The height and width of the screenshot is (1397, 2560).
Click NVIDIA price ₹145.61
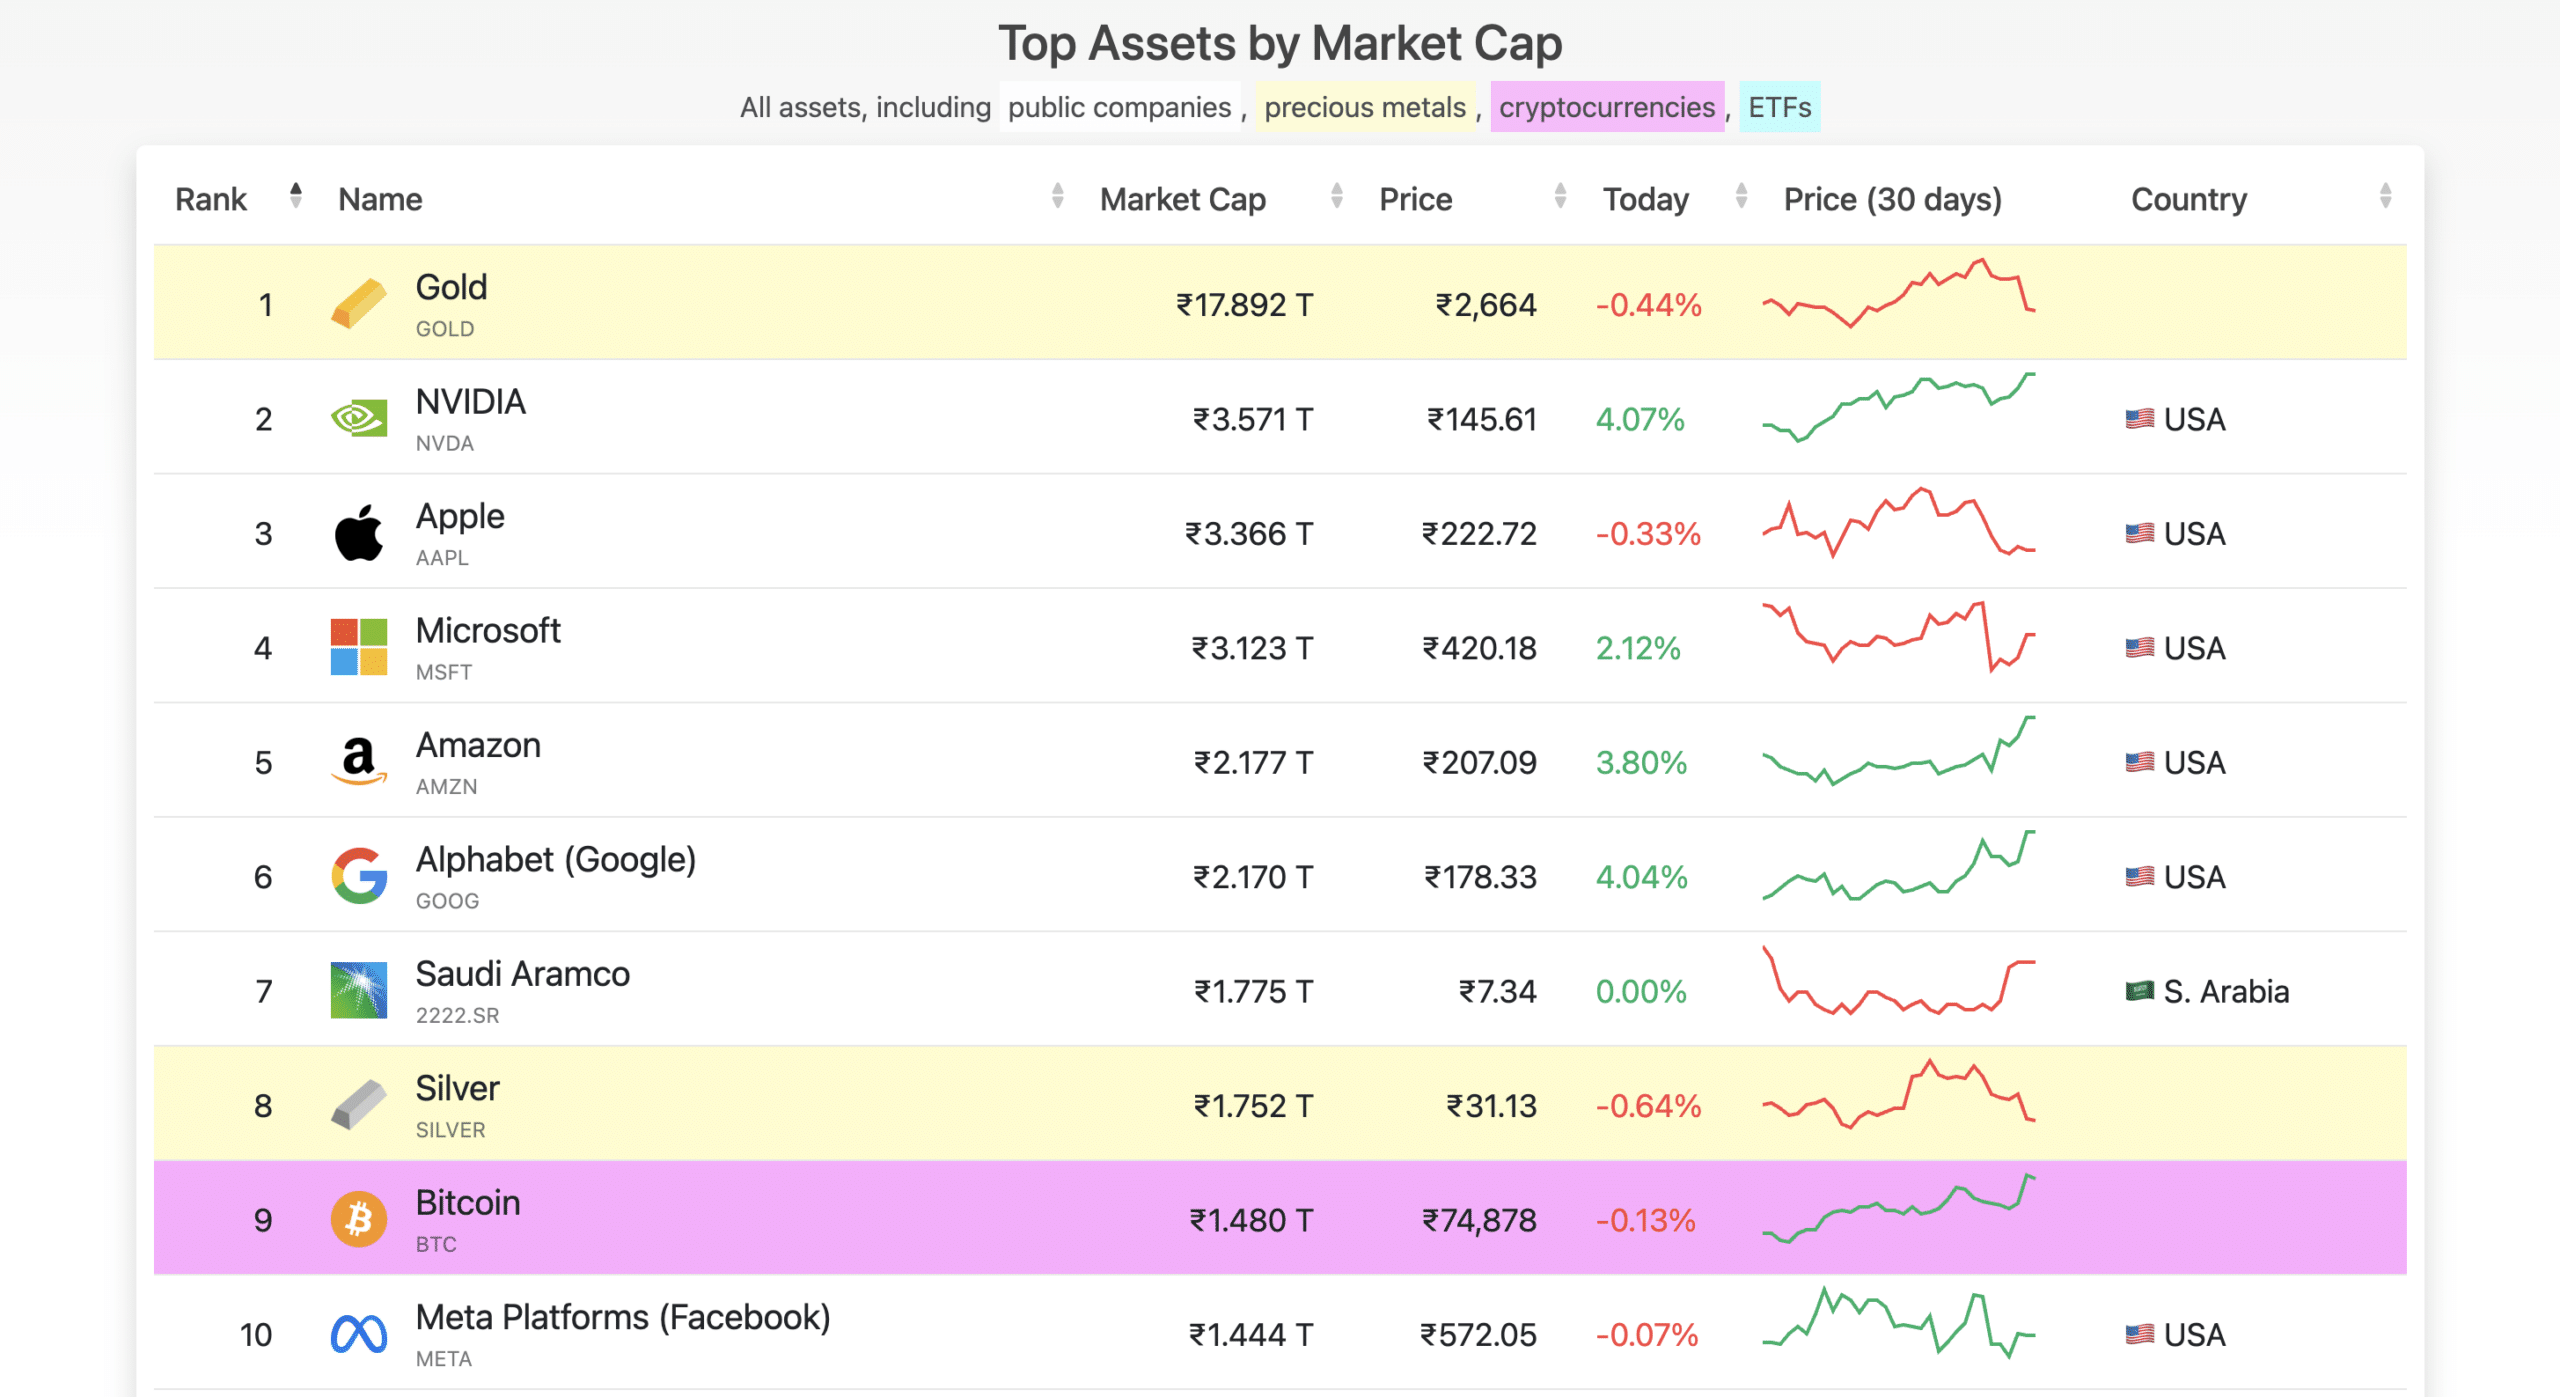pyautogui.click(x=1481, y=419)
